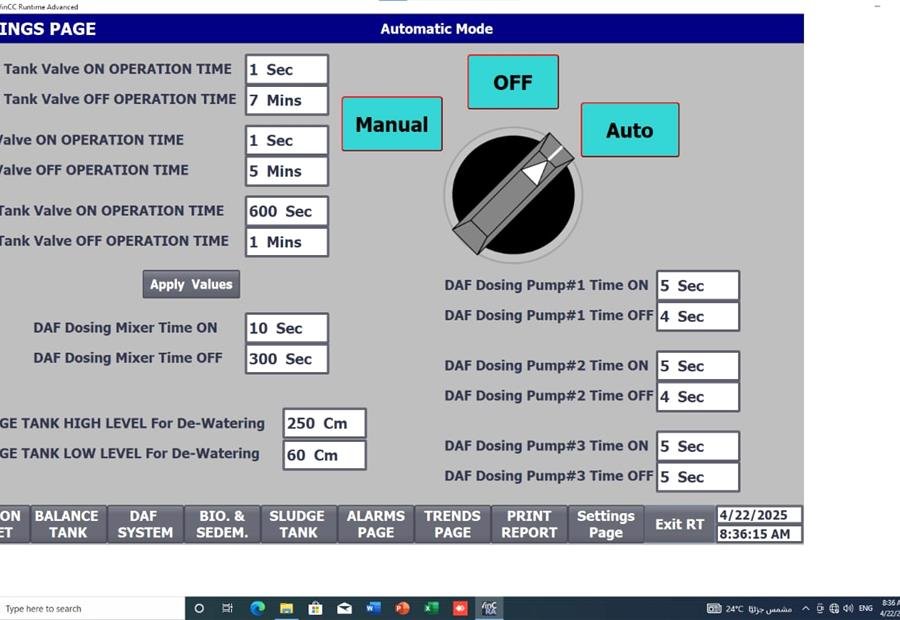Screen dimensions: 900x620
Task: Edit Tank Valve OFF time 1 Mins field
Action: [287, 242]
